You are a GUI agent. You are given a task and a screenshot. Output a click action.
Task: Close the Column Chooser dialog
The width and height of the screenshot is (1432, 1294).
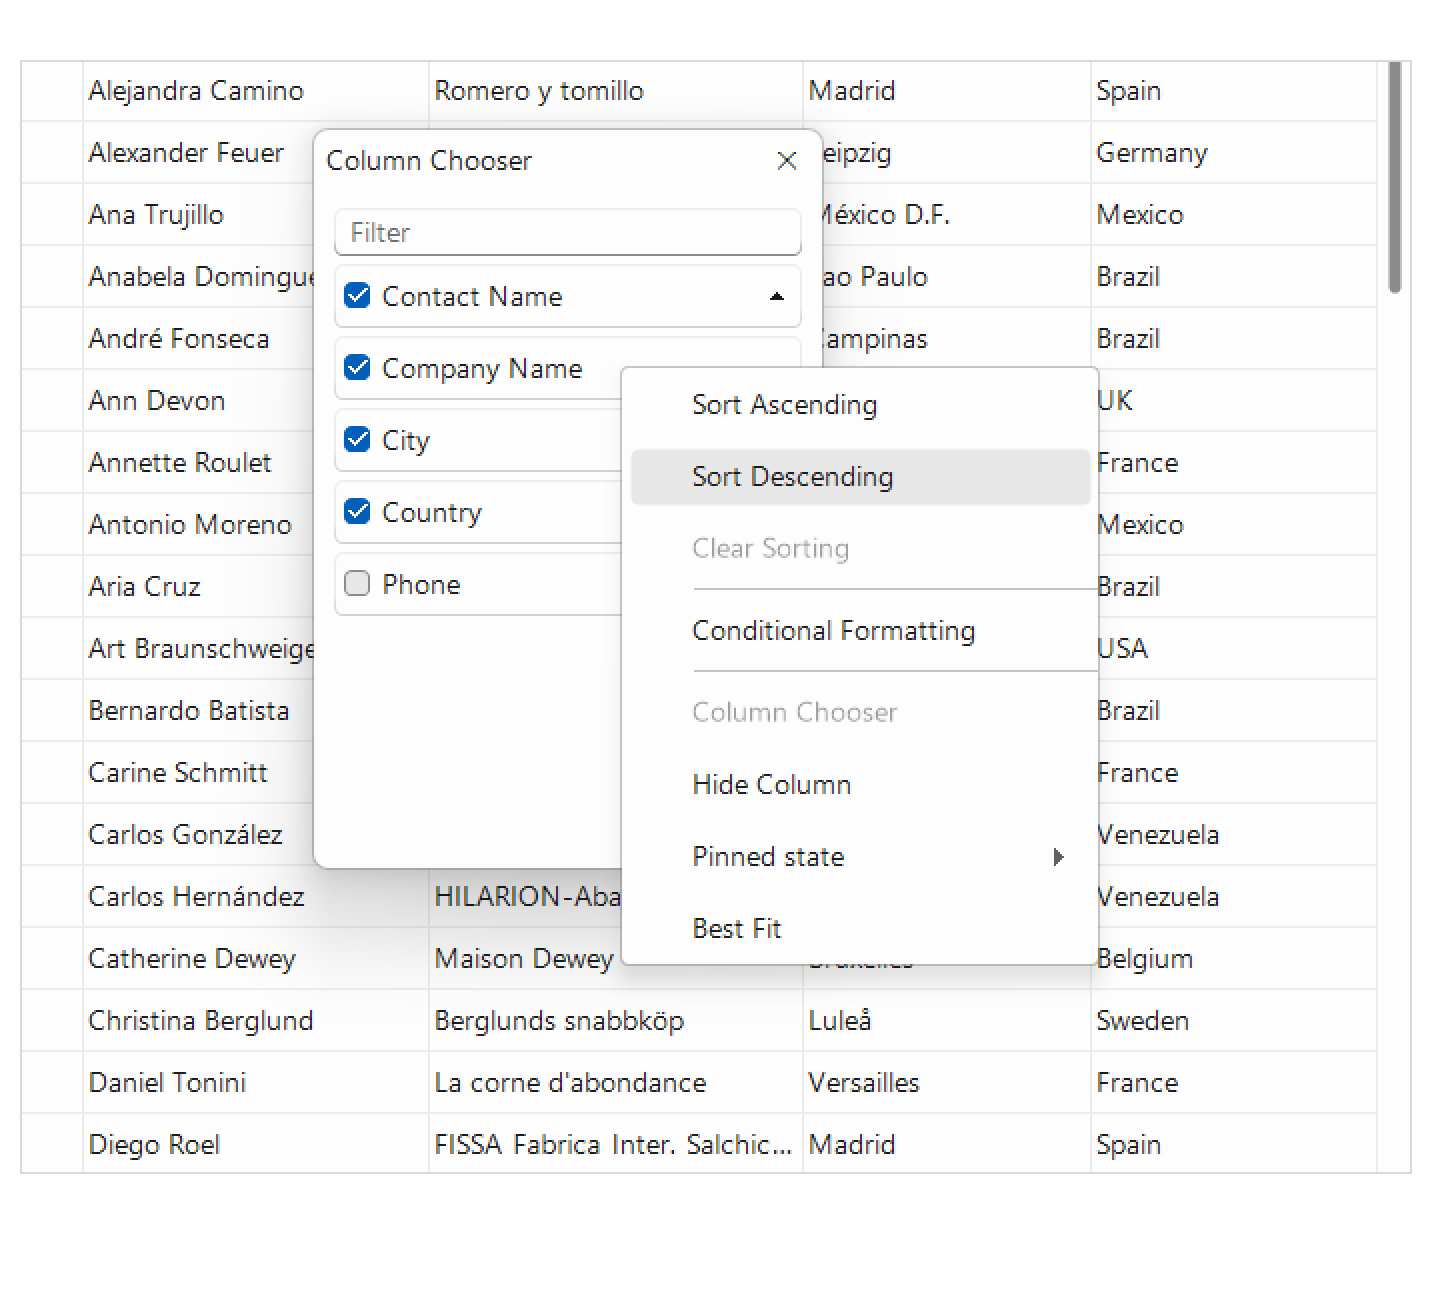tap(787, 160)
